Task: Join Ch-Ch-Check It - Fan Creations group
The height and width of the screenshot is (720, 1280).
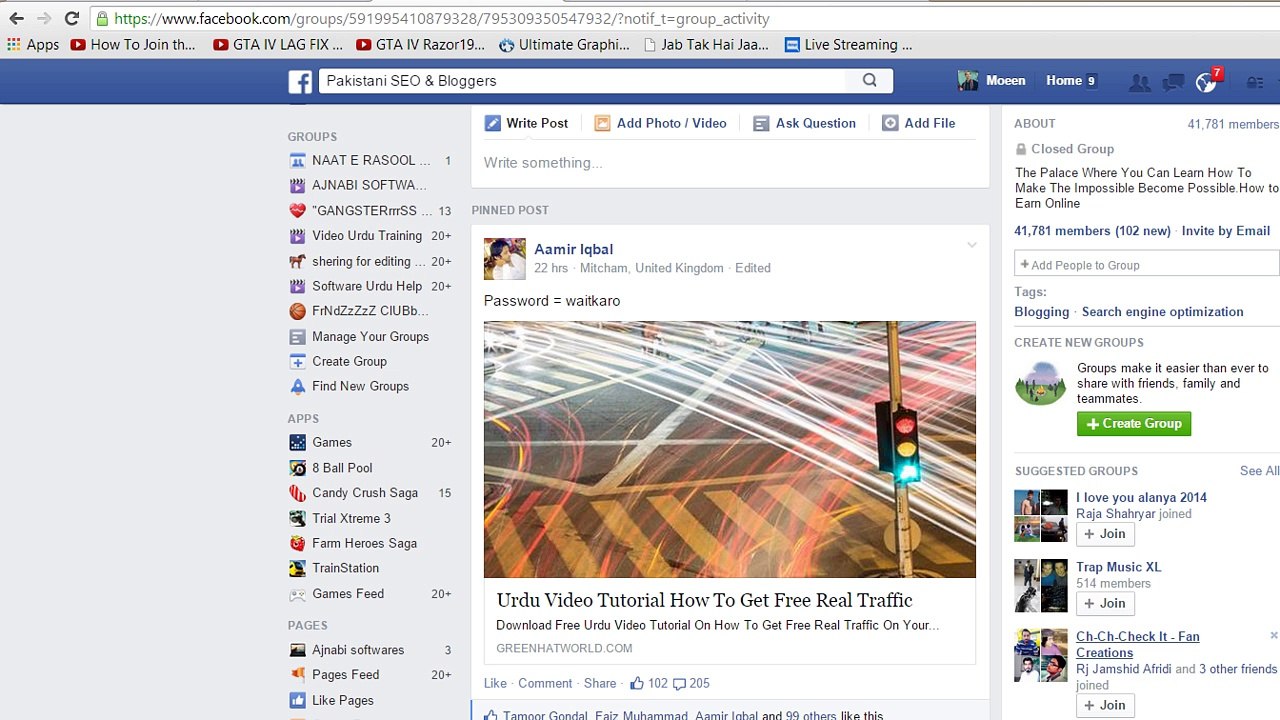Action: tap(1105, 705)
